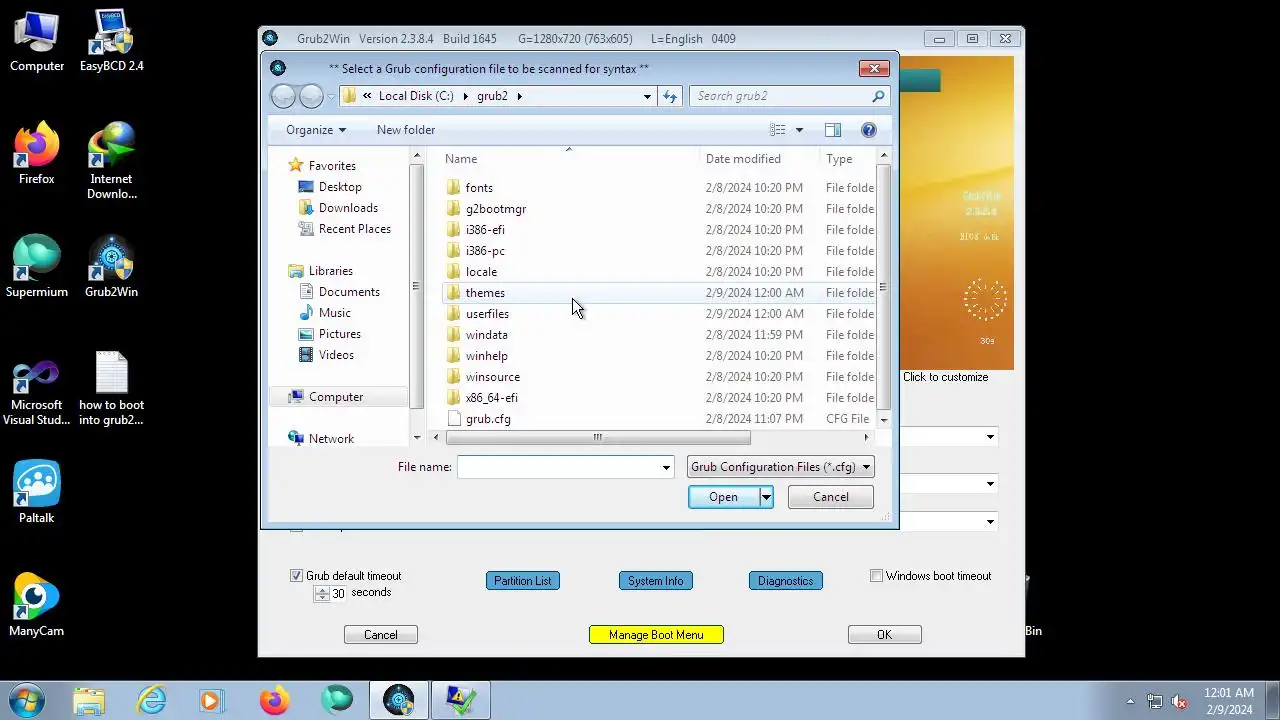Sort by Type column header
Viewport: 1280px width, 720px height.
(x=847, y=159)
